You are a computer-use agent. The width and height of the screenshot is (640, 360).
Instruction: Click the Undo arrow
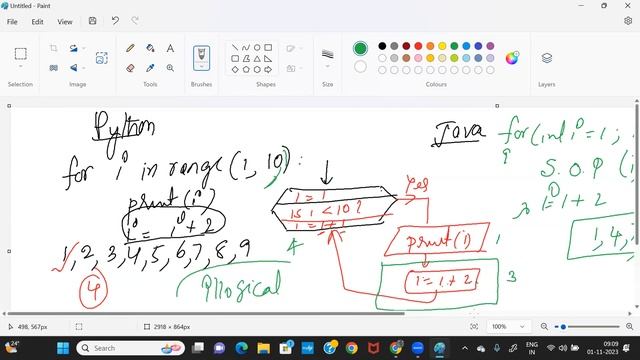tap(115, 21)
